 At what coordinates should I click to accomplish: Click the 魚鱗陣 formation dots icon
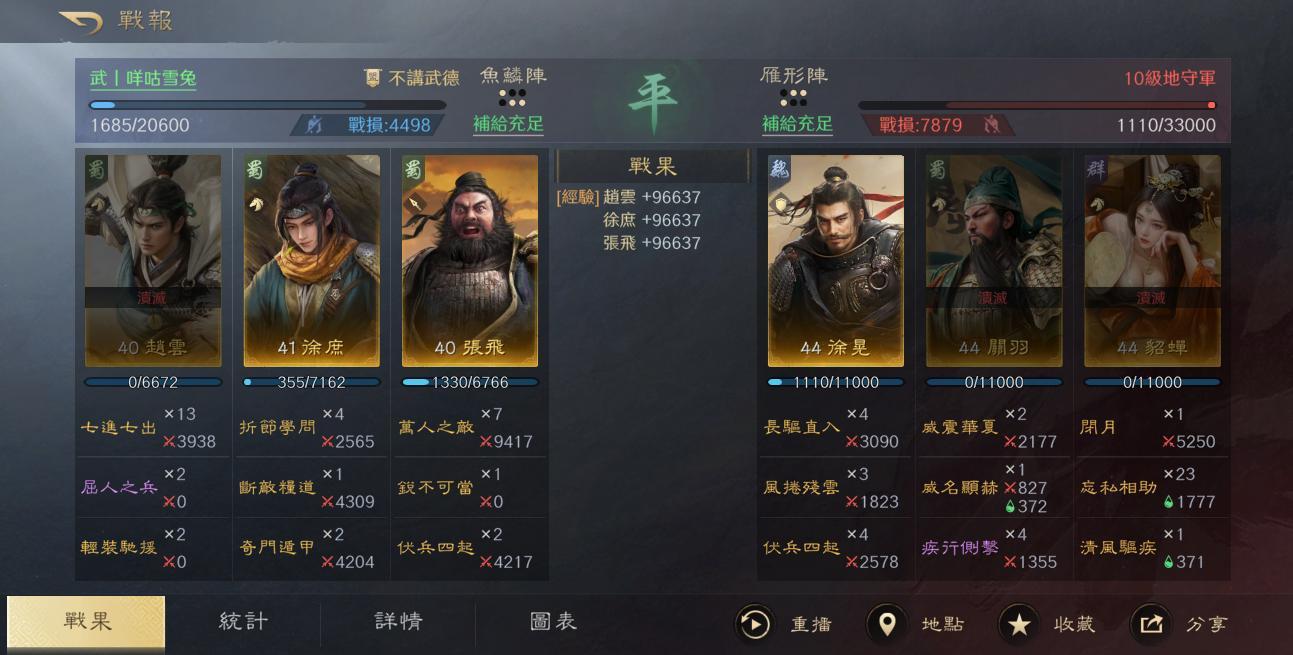click(512, 98)
